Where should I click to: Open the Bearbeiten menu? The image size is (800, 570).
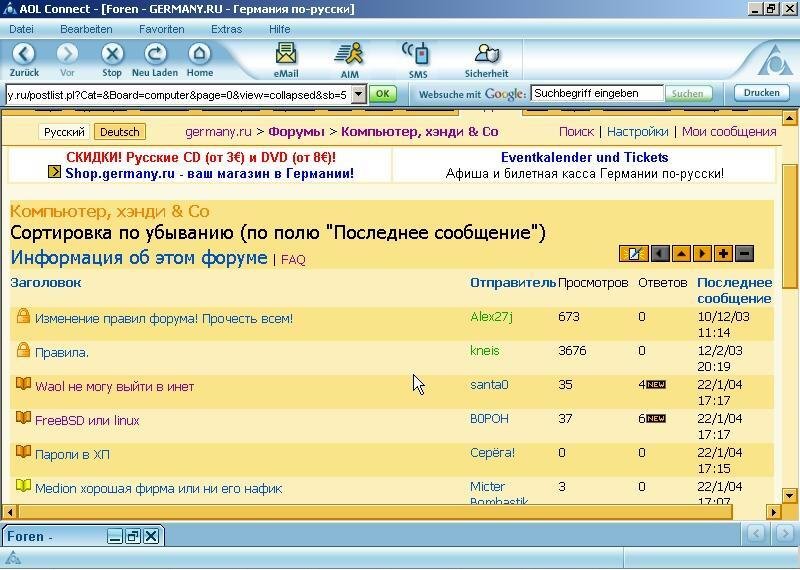(86, 29)
